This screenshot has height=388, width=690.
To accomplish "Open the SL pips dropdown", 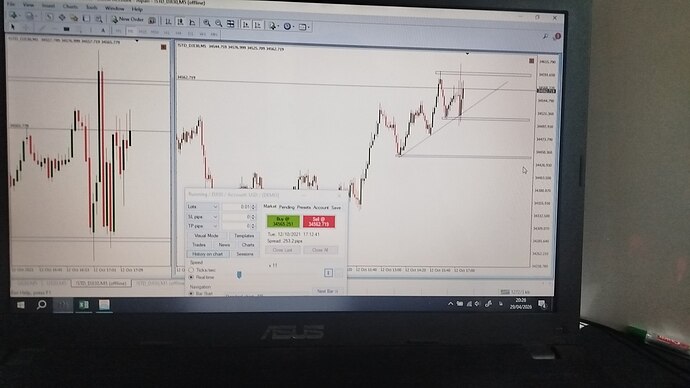I will pos(202,217).
